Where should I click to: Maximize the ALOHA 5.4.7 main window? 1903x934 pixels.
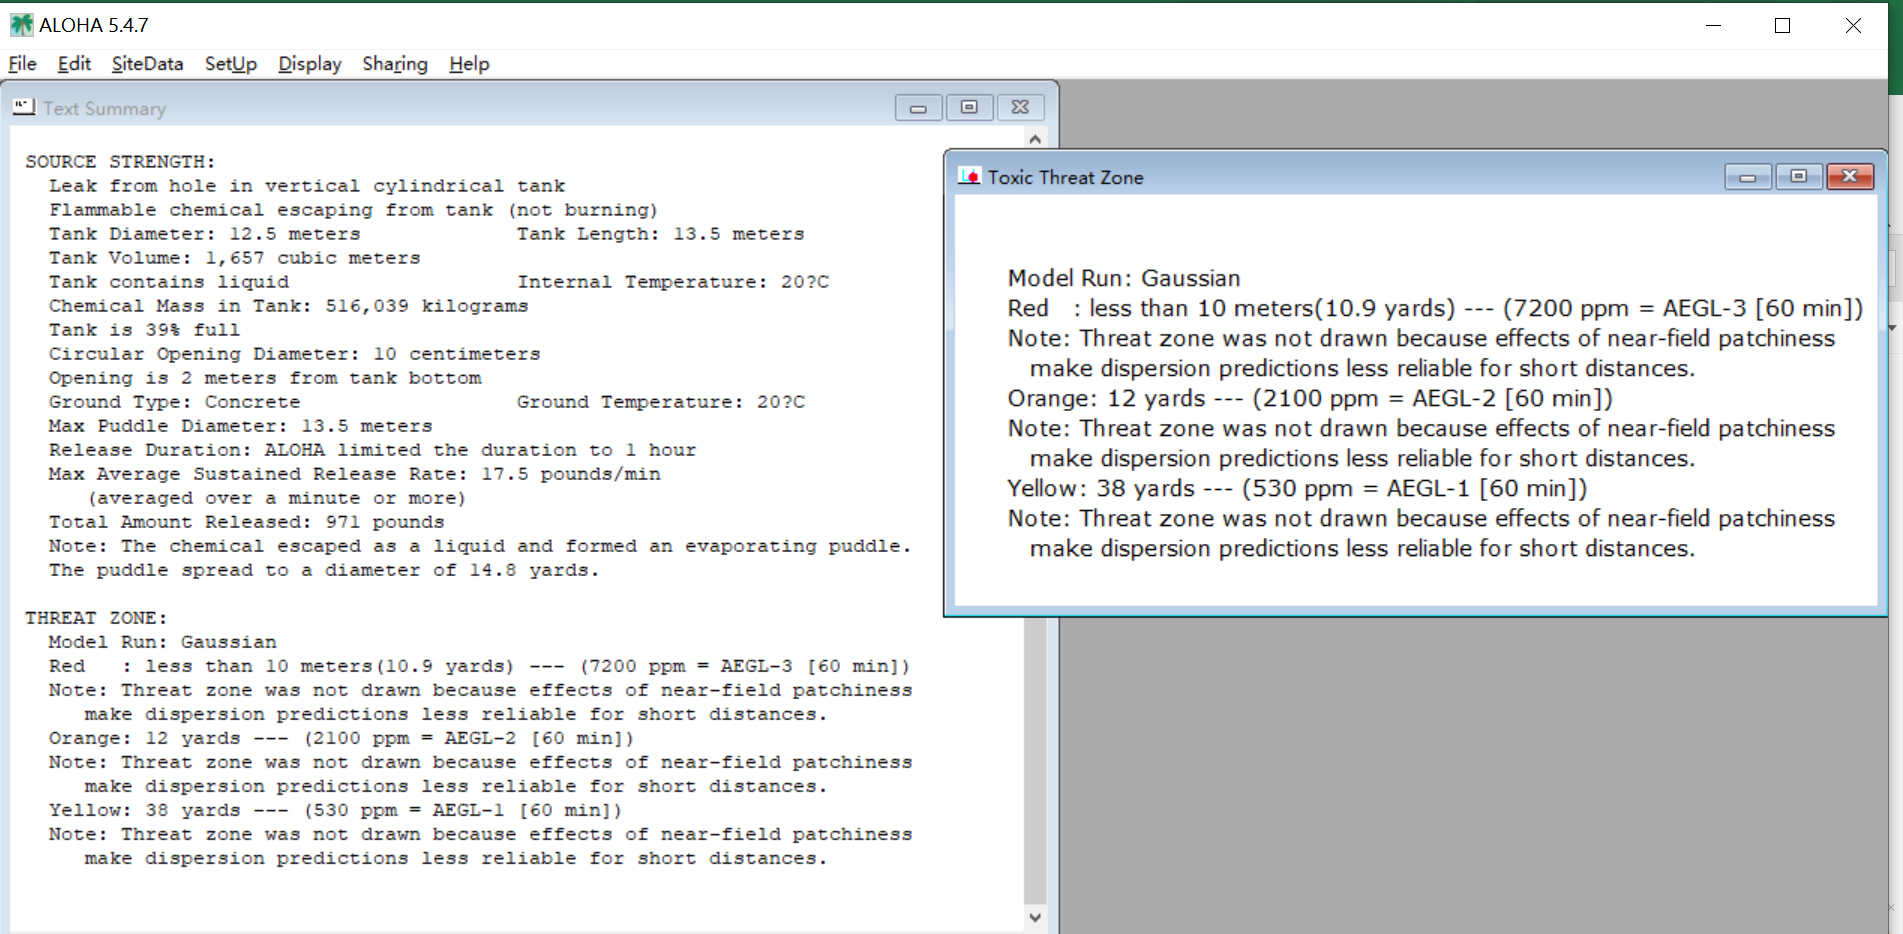[x=1782, y=25]
